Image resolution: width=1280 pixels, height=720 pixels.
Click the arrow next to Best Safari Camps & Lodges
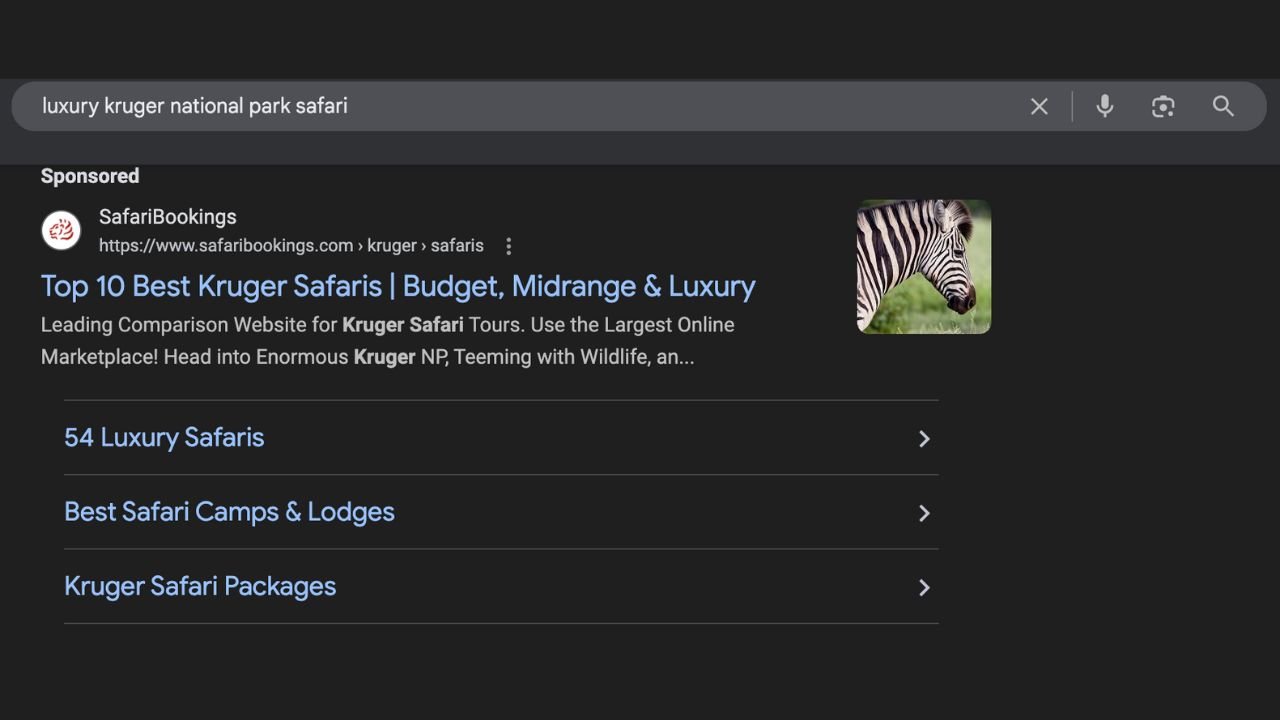(x=924, y=513)
